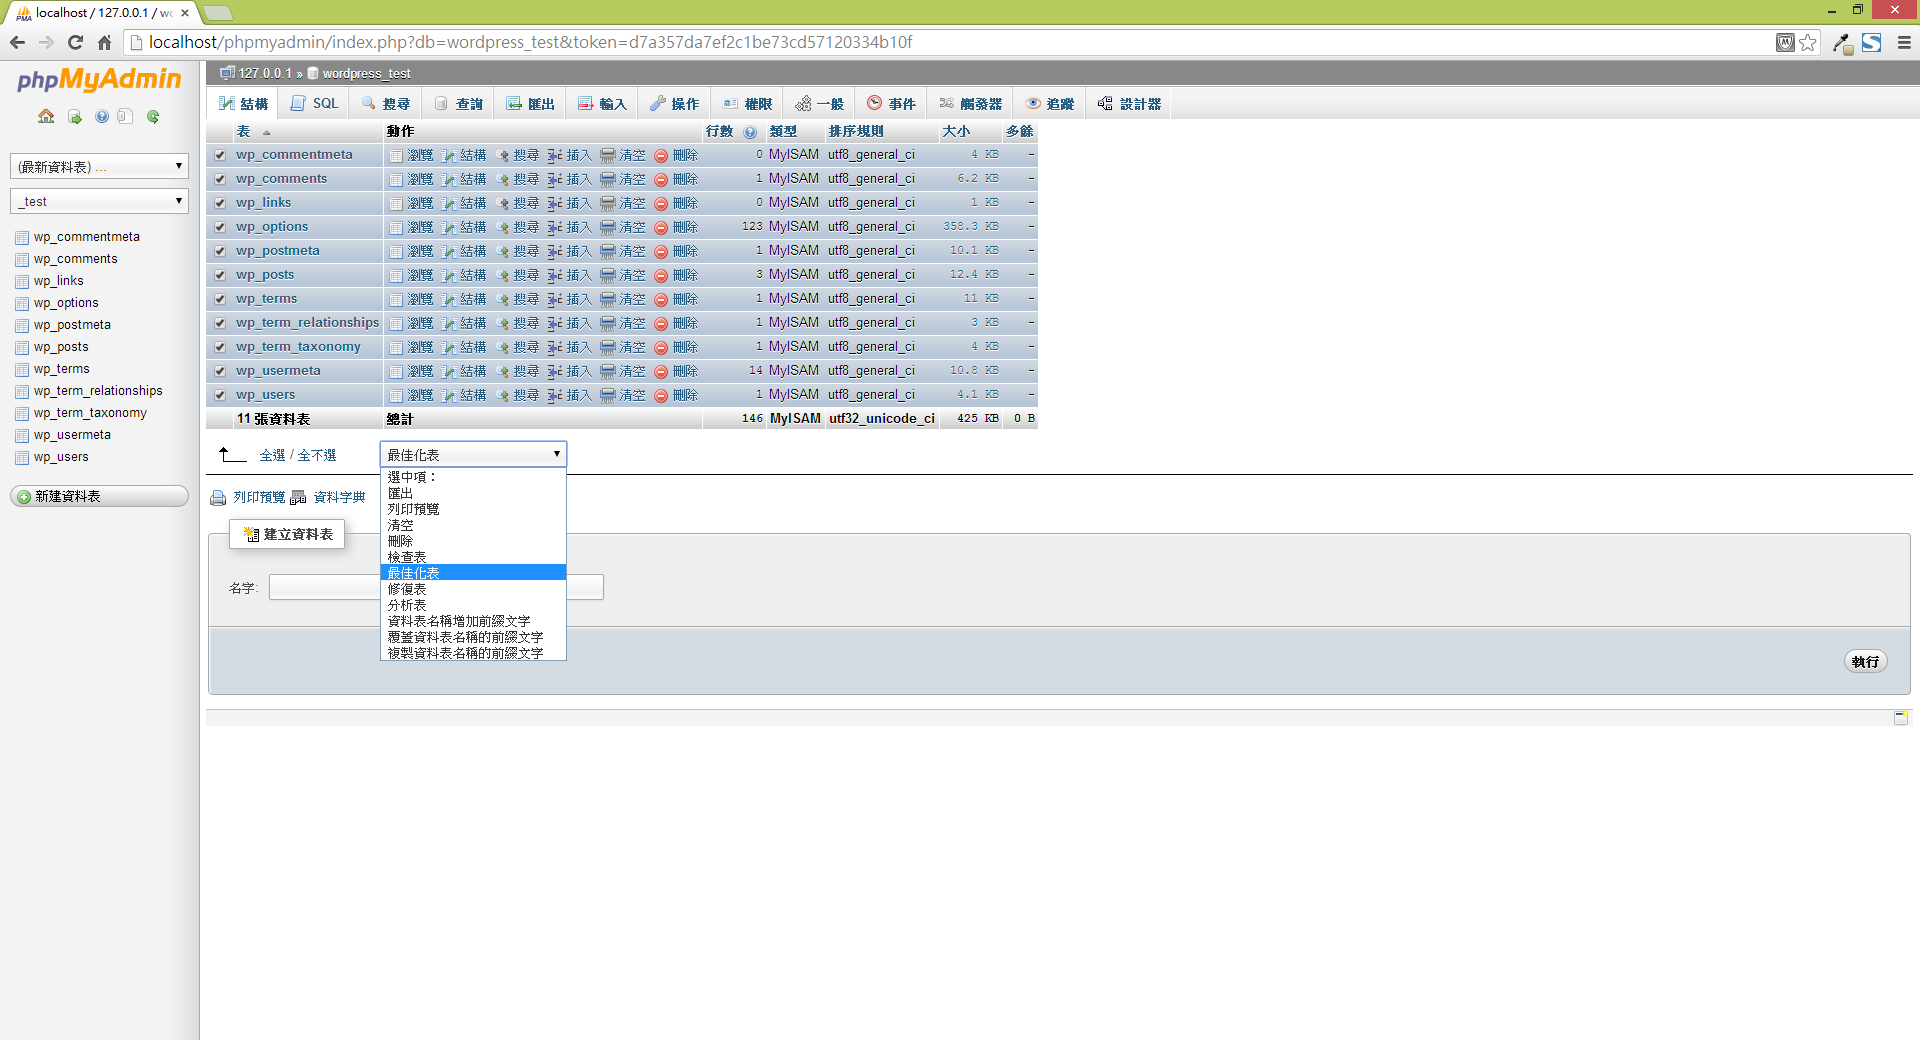
Task: Open the _test database dropdown
Action: pos(99,201)
